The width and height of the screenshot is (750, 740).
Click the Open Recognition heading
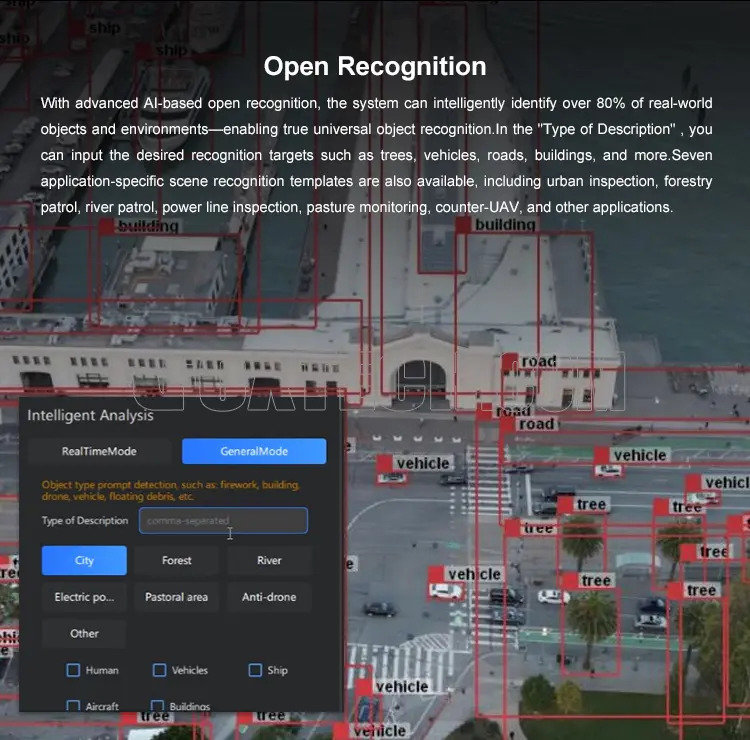pyautogui.click(x=375, y=66)
